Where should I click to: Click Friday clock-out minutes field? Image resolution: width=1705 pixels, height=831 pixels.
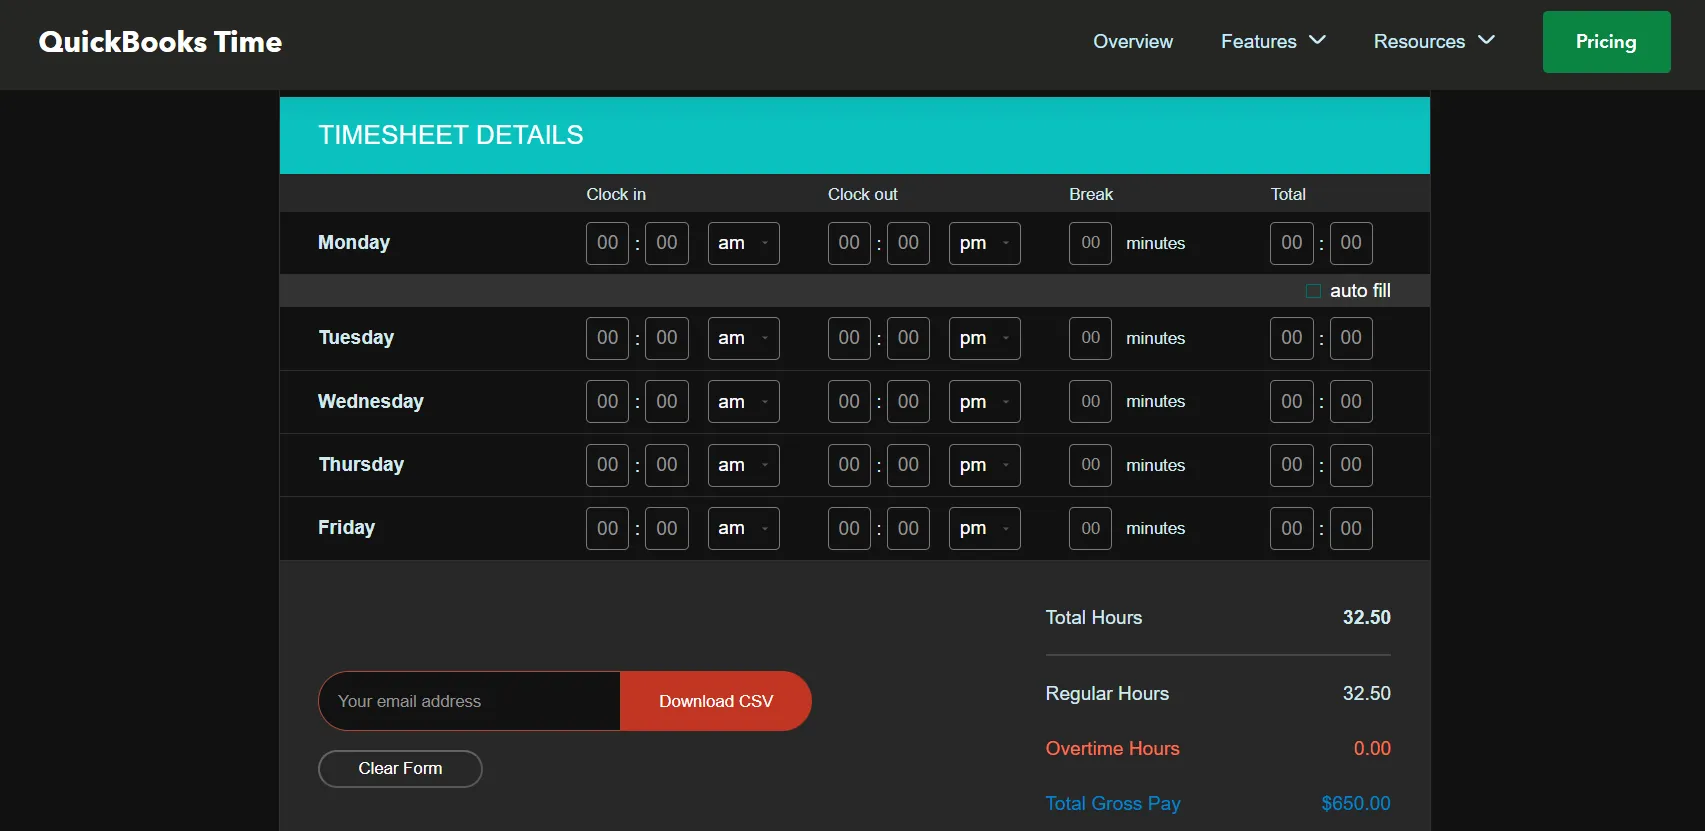[908, 528]
